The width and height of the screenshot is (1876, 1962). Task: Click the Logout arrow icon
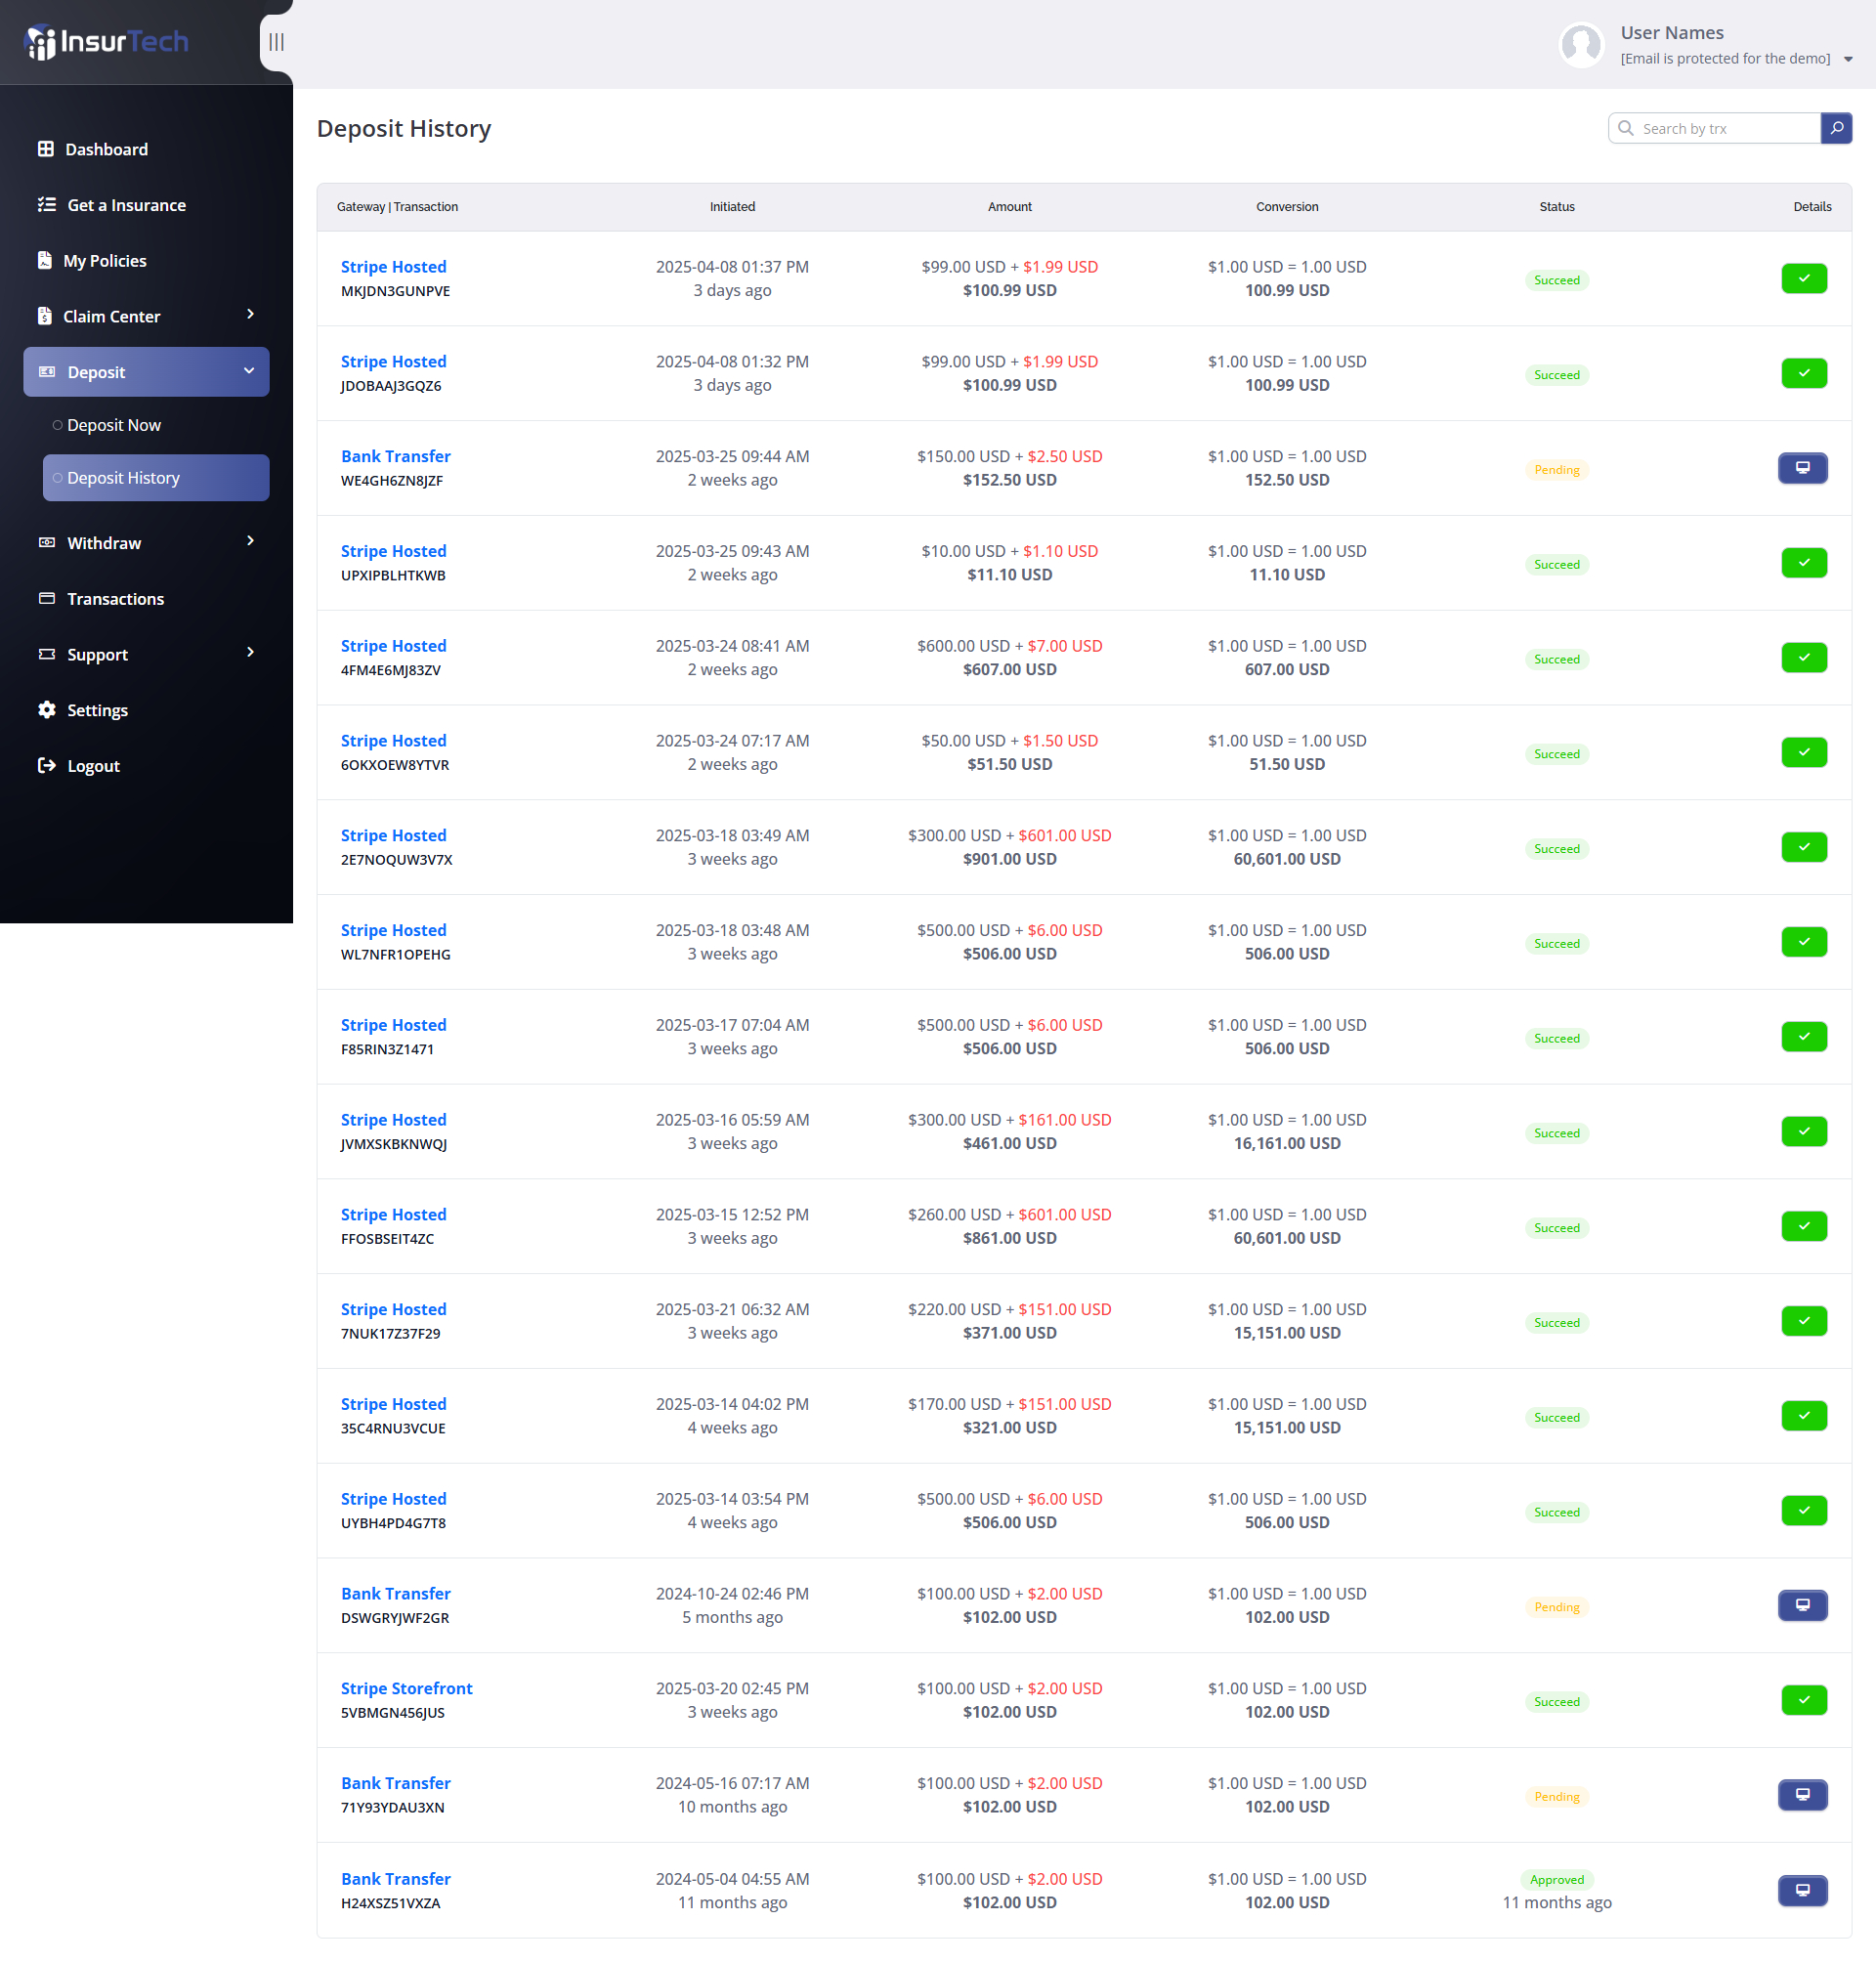[46, 766]
